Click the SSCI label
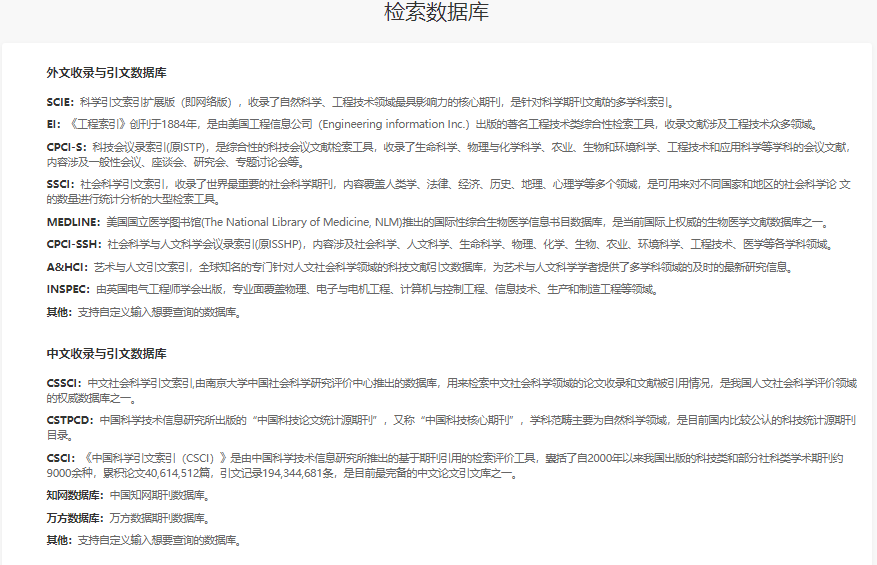This screenshot has width=877, height=565. click(x=60, y=184)
